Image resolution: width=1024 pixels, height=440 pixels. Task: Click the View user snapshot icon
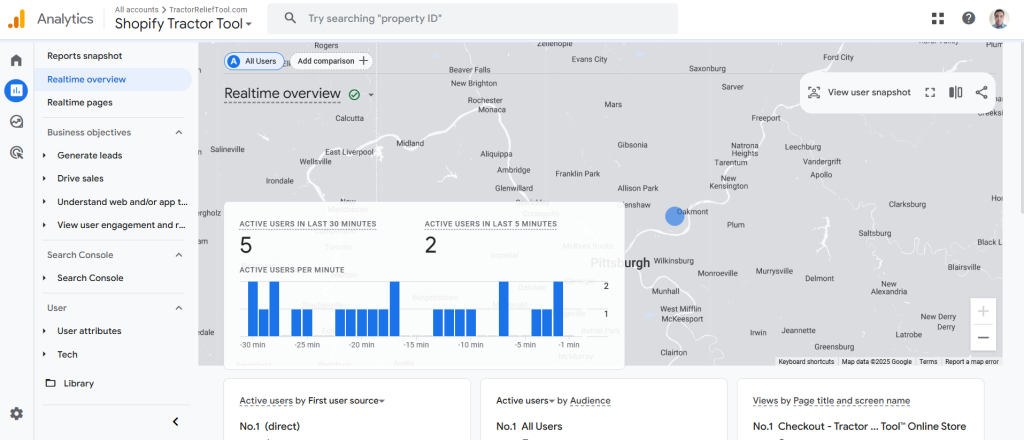814,92
